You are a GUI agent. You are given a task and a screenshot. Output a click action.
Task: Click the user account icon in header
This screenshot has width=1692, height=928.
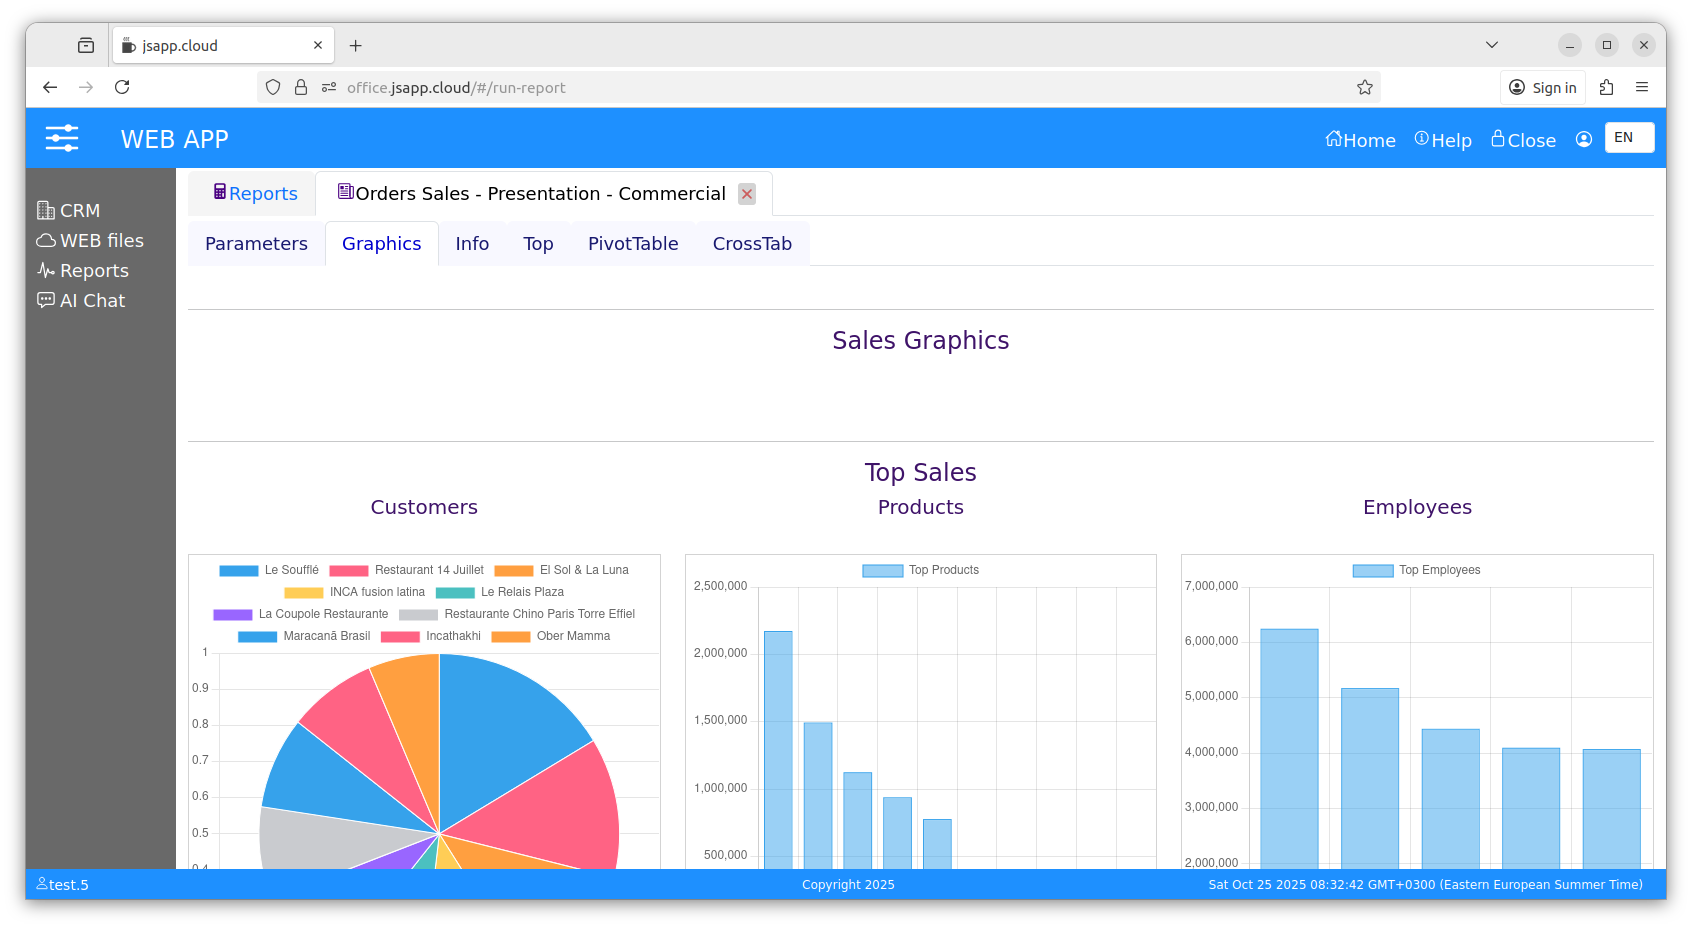tap(1583, 140)
